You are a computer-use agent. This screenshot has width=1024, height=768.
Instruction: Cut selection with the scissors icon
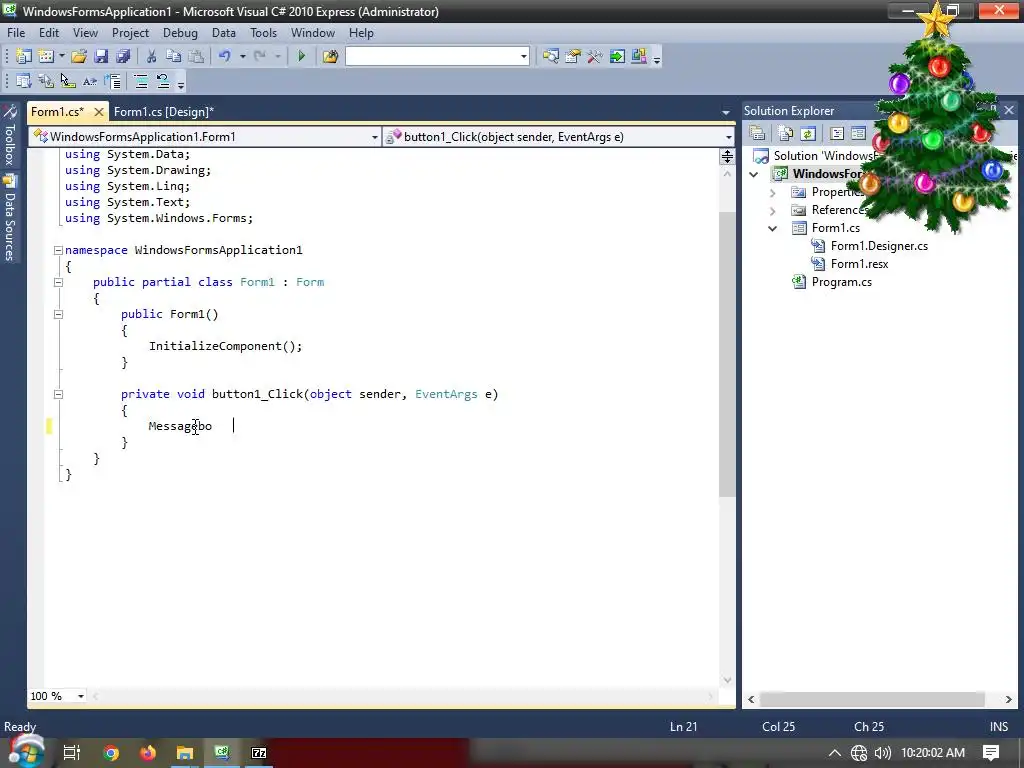152,57
